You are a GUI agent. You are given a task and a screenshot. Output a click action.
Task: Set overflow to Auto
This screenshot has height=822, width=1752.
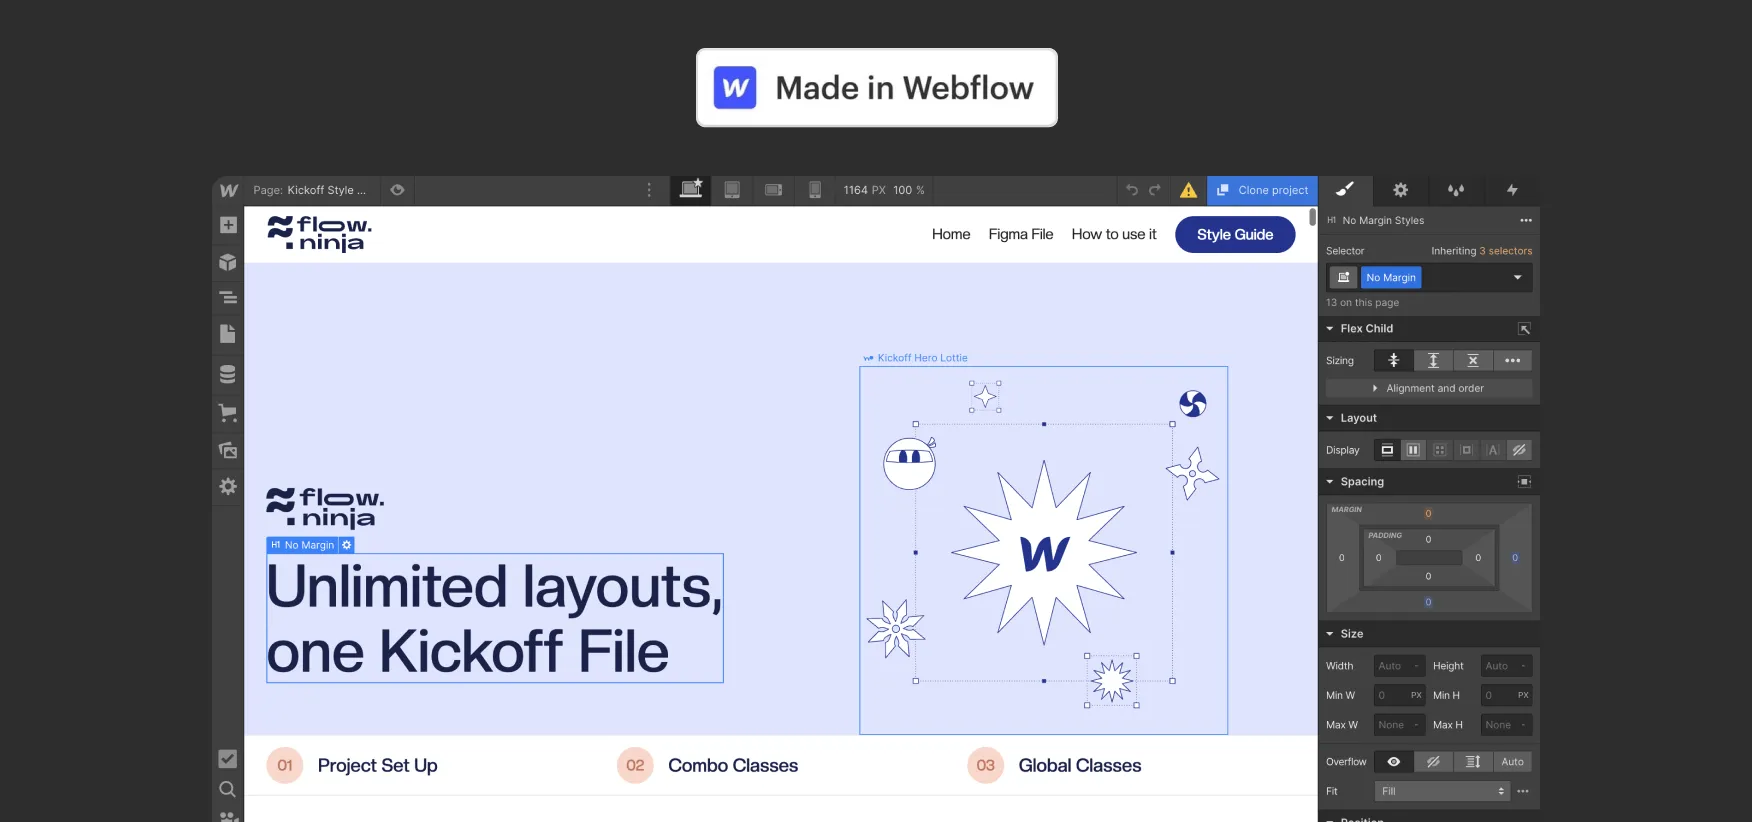[1513, 762]
